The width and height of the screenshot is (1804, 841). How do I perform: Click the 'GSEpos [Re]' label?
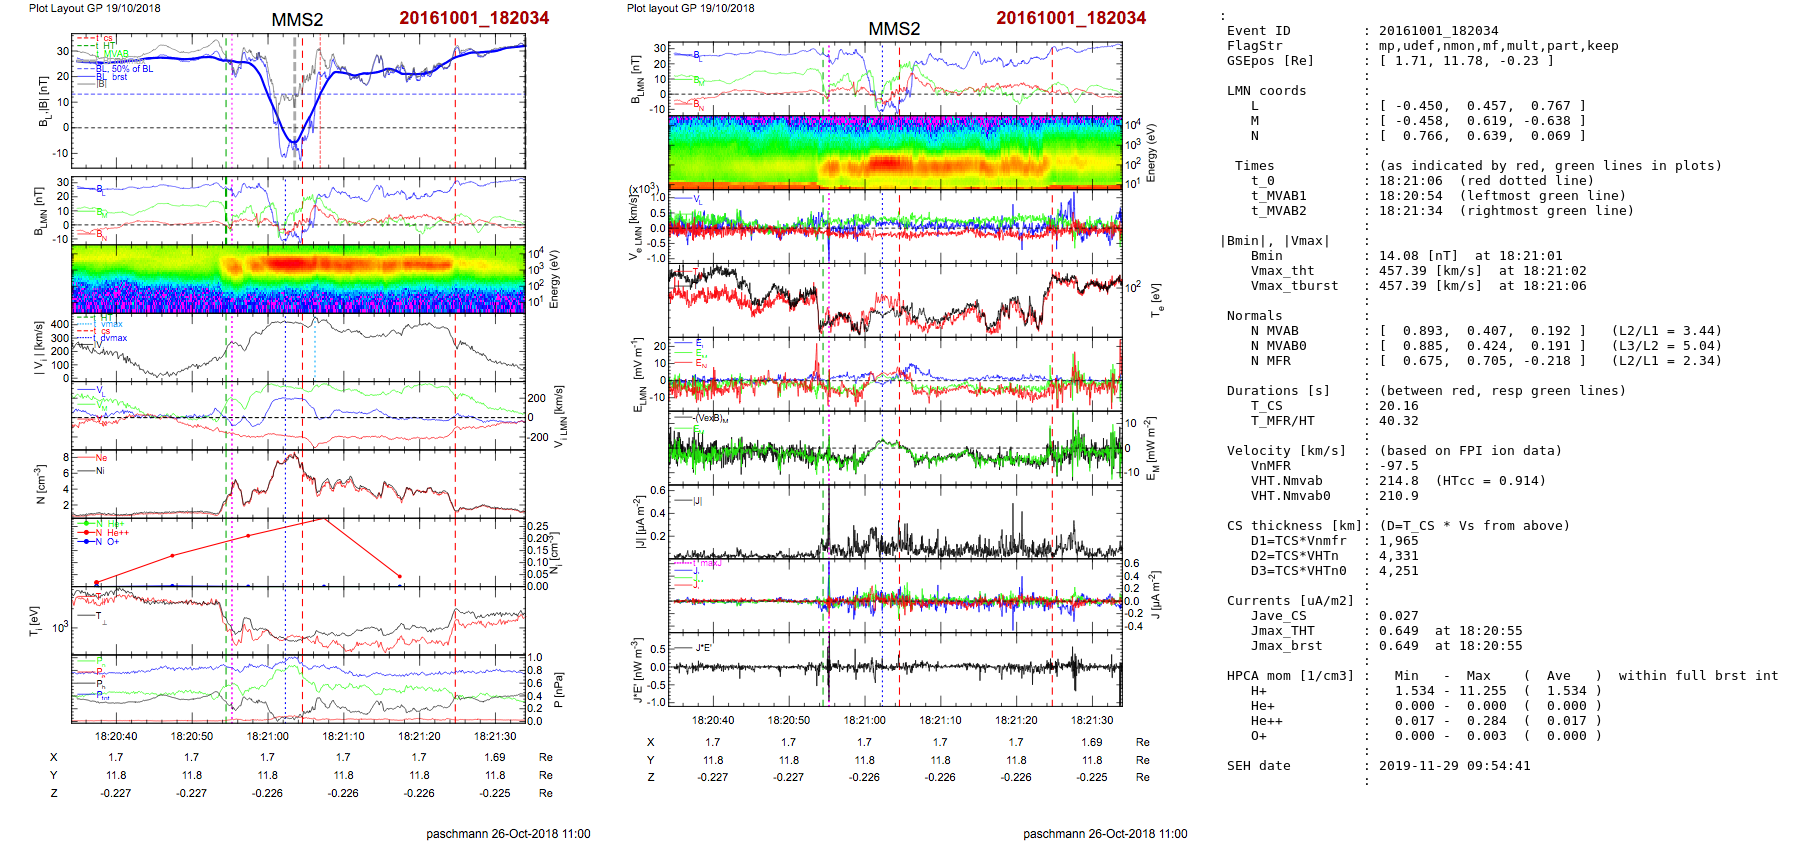click(1270, 61)
